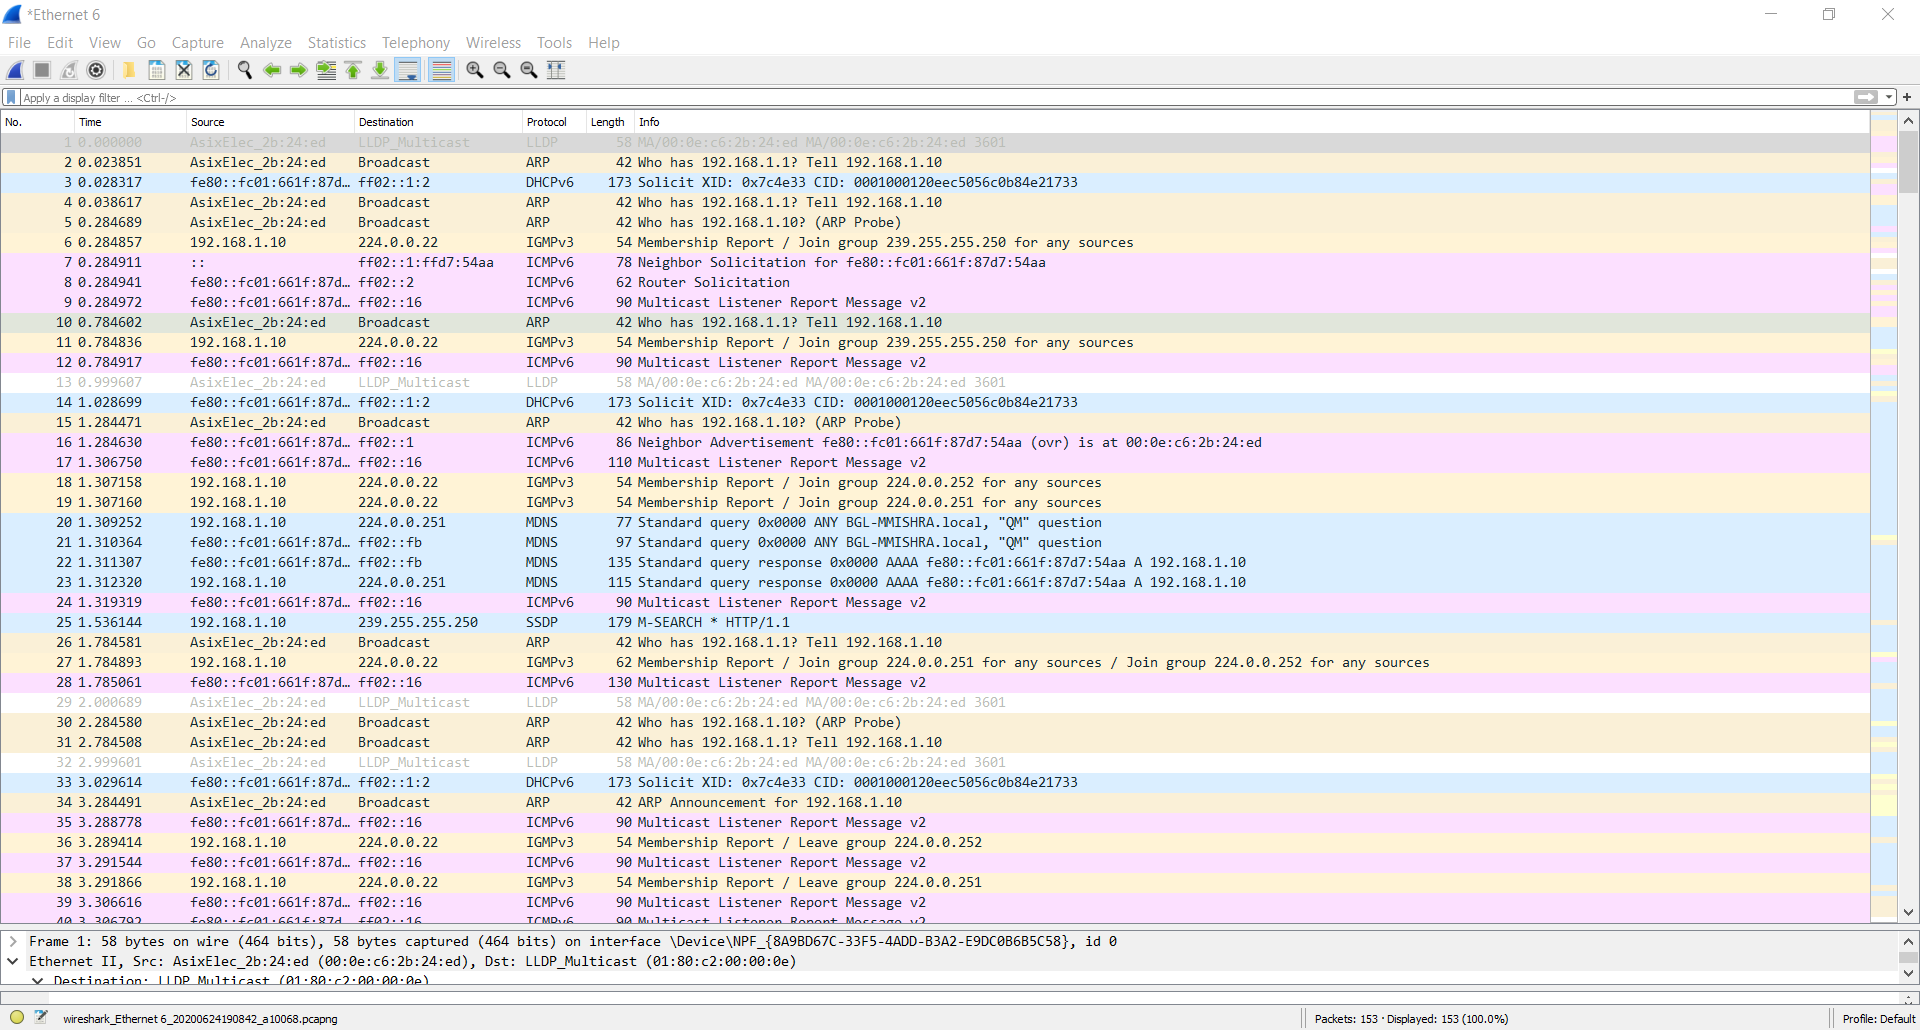Screen dimensions: 1920x1030
Task: Collapse the Destination LLDP_Multicast subtree
Action: pos(37,981)
